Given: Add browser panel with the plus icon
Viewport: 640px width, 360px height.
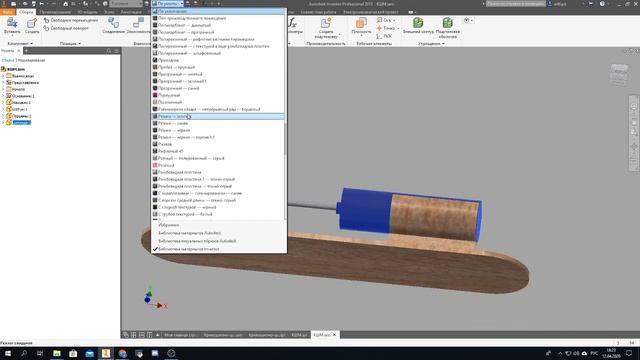Looking at the screenshot, I should (26, 51).
